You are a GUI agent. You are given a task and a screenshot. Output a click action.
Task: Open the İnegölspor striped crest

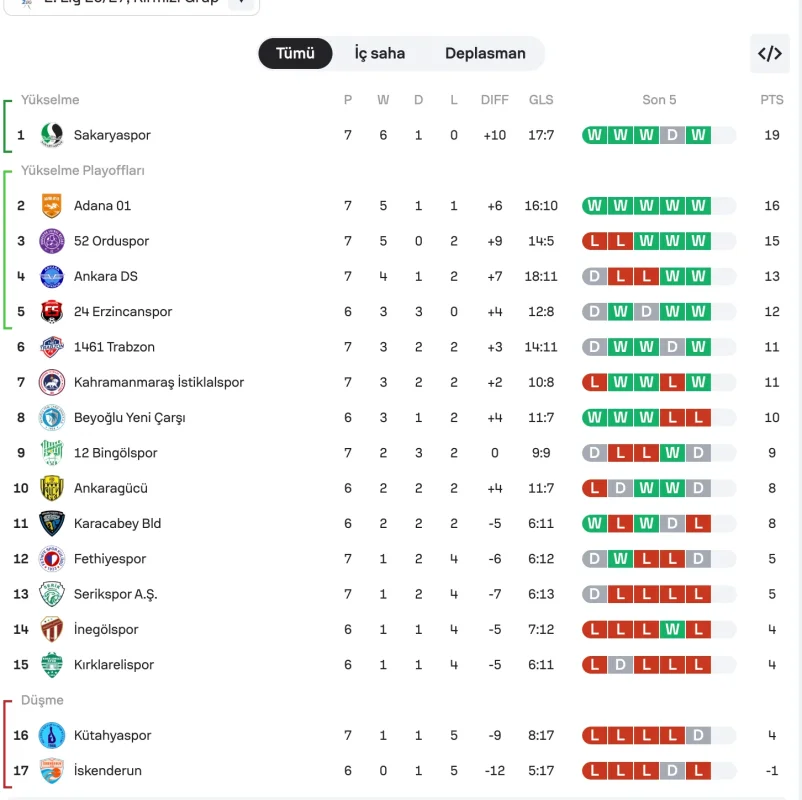click(x=52, y=629)
